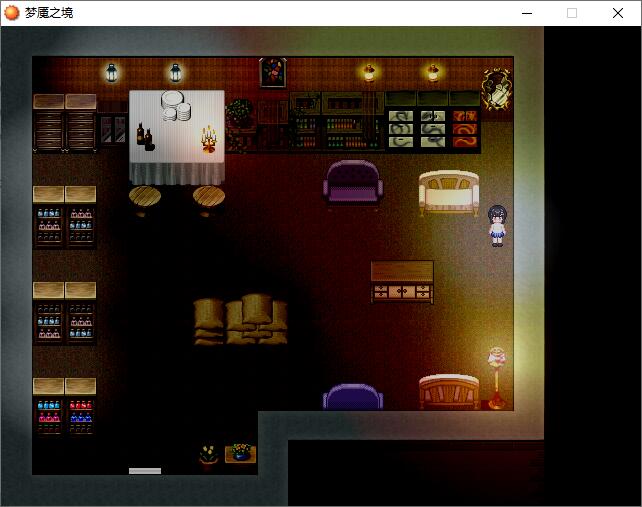Click the orange sun icon in title bar

(x=11, y=13)
